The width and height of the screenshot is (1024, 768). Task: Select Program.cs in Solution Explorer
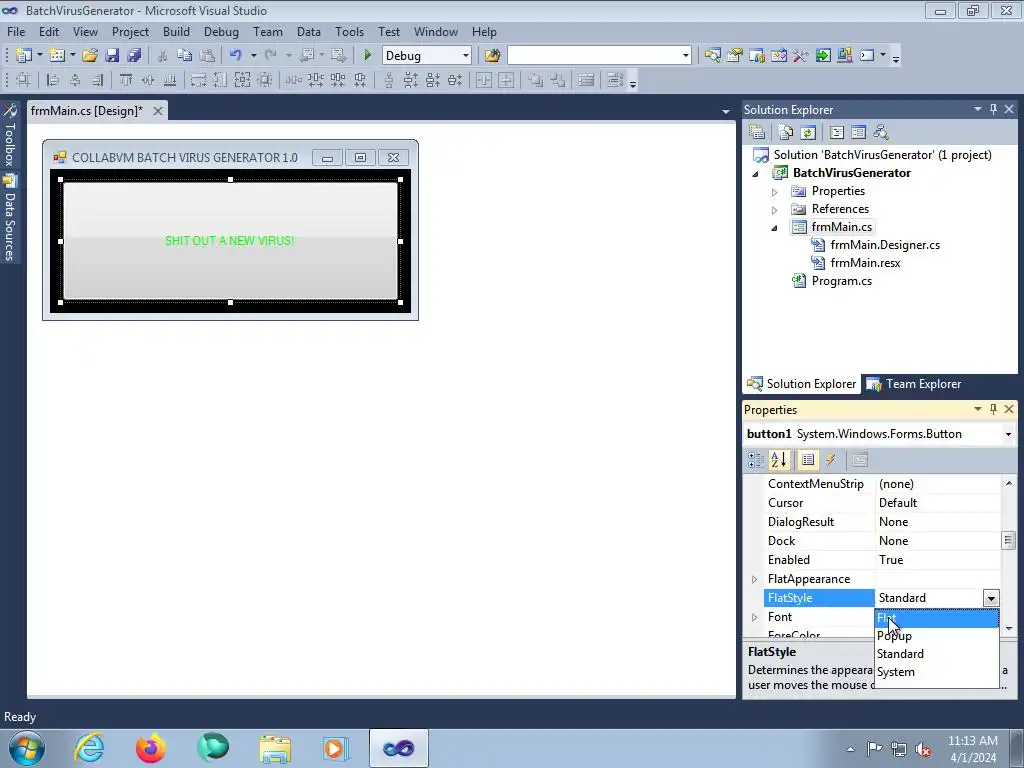point(841,281)
